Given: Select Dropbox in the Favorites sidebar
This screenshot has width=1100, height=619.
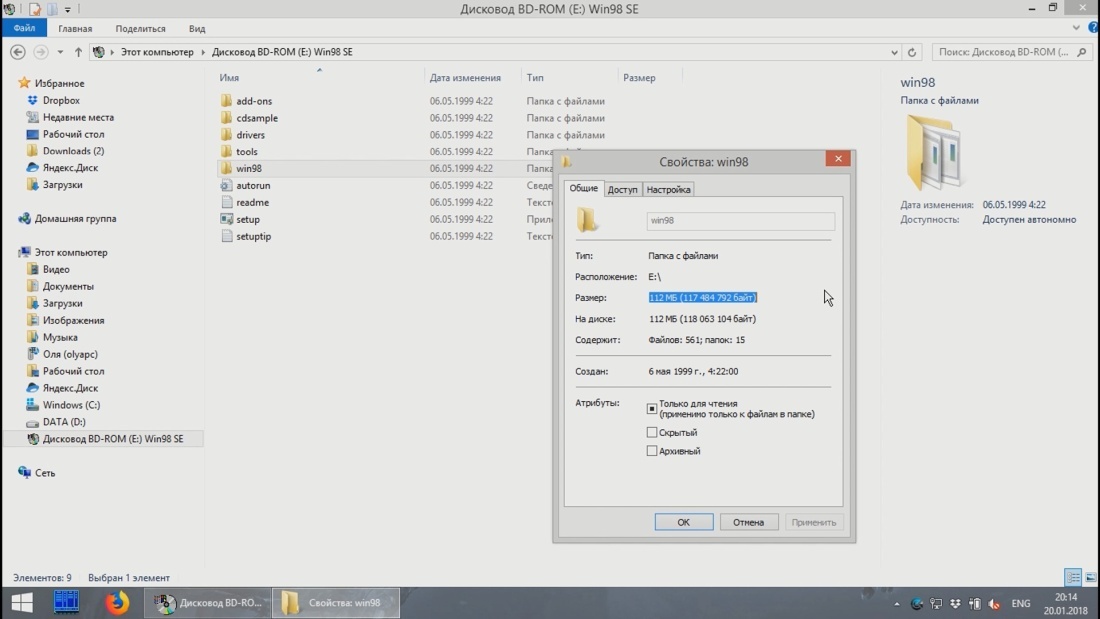Looking at the screenshot, I should tap(61, 100).
